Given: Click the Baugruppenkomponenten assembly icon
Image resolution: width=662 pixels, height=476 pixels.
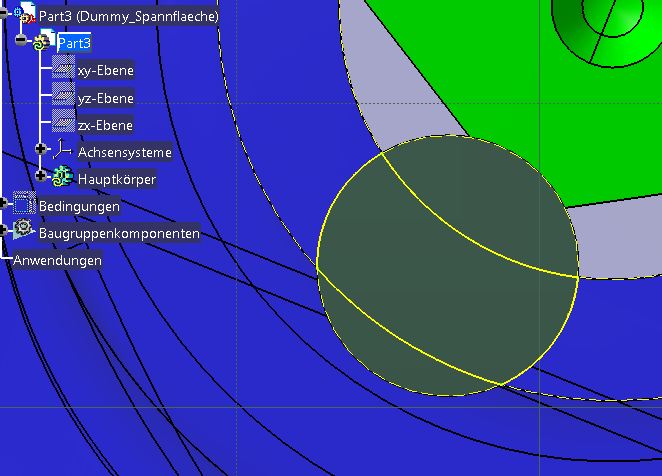Looking at the screenshot, I should 24,230.
